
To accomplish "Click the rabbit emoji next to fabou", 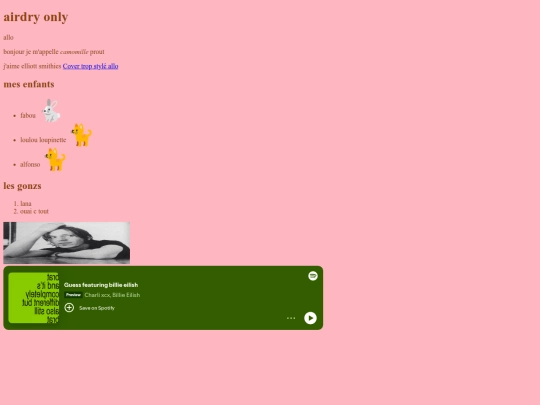I will [x=51, y=111].
